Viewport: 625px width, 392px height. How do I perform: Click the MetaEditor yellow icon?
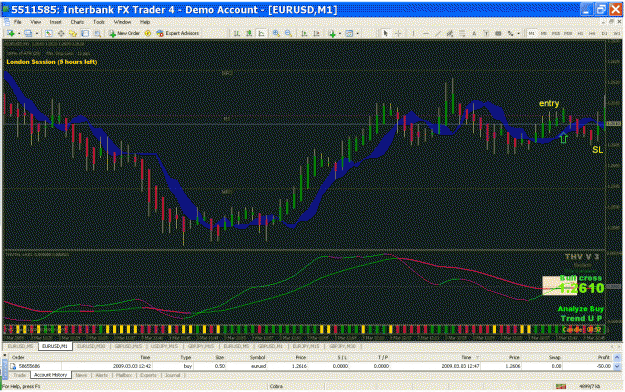(x=147, y=33)
